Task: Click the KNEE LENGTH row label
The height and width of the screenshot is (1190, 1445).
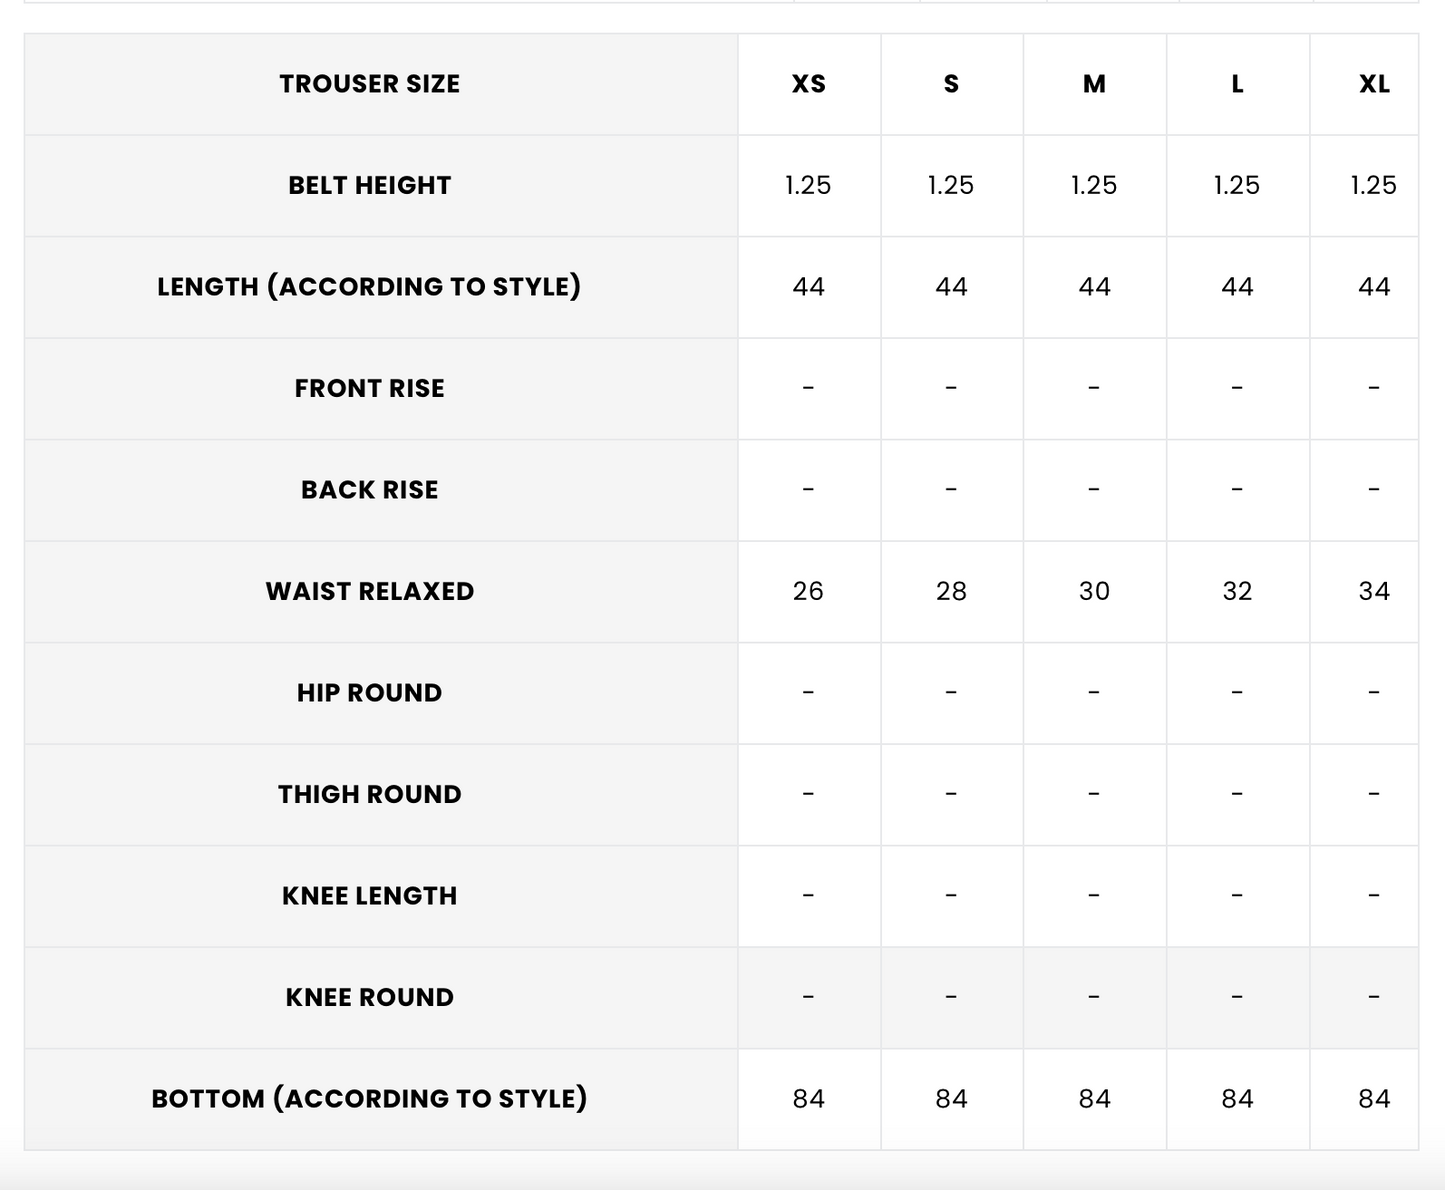Action: pos(369,896)
